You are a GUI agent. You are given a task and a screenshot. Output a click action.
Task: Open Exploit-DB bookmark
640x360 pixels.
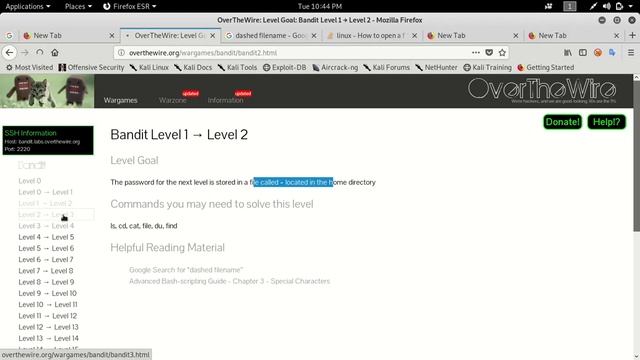284,67
